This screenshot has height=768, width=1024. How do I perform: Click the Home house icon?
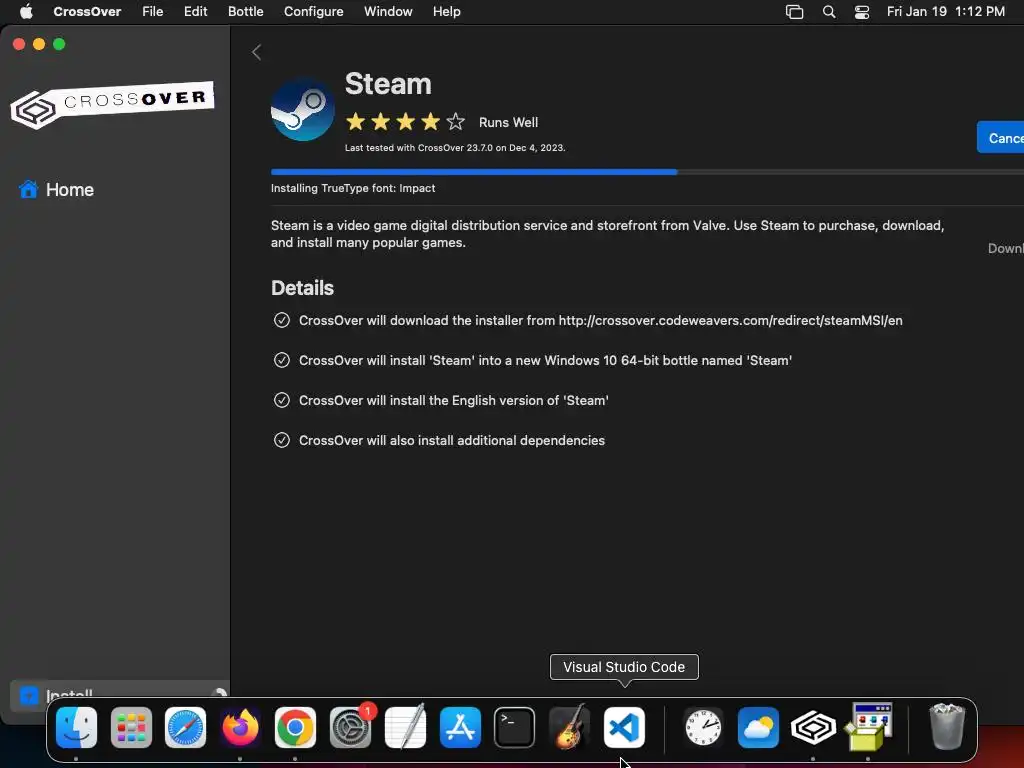28,189
